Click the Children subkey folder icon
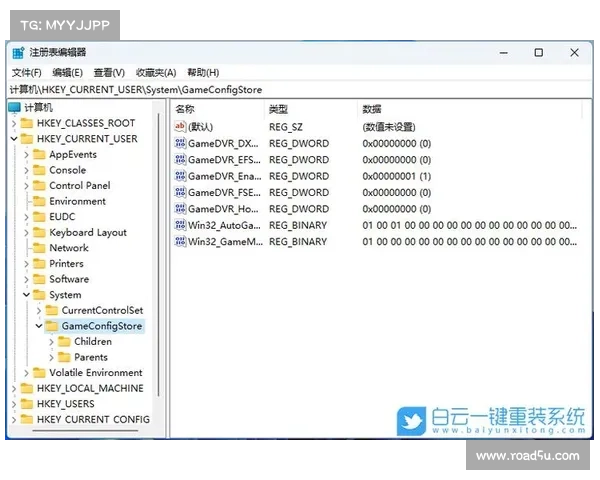The width and height of the screenshot is (600, 480). [64, 341]
